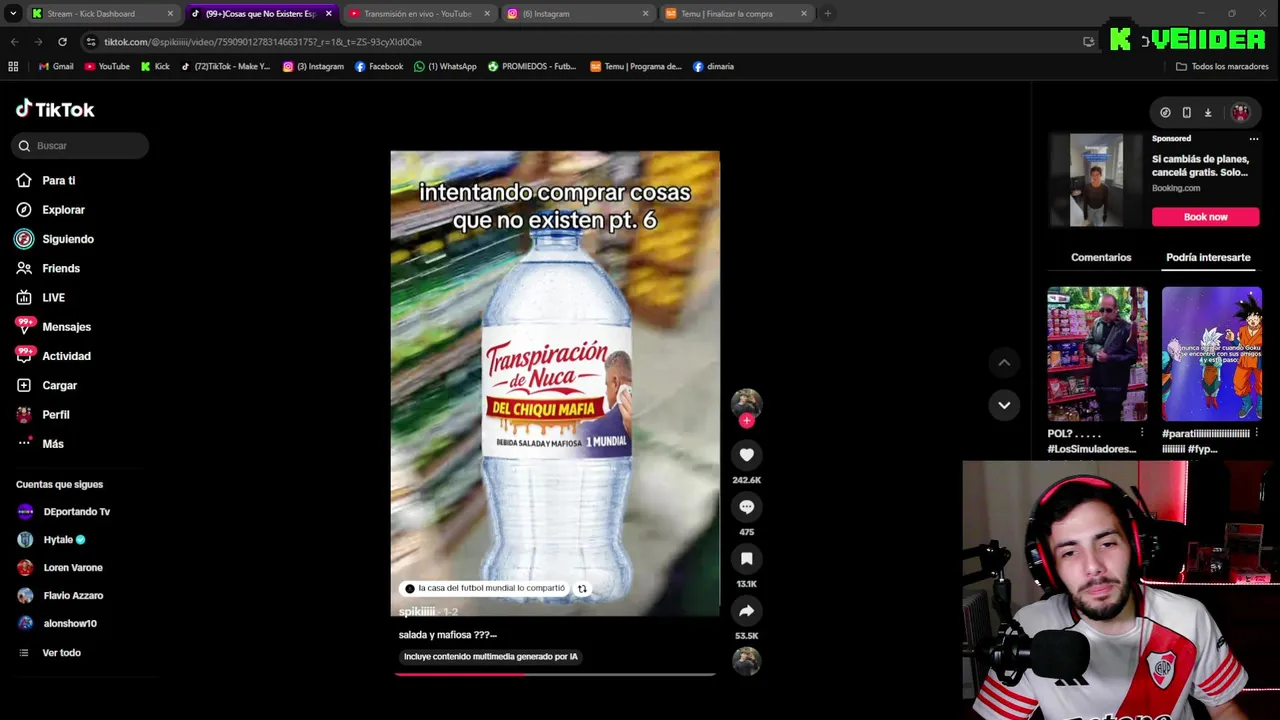This screenshot has width=1280, height=720.
Task: Click the AI-generated content label
Action: [490, 657]
